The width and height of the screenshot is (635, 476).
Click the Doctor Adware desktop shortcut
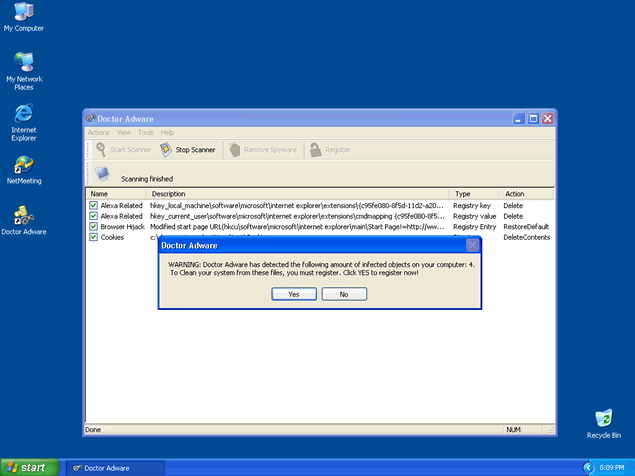(x=23, y=215)
